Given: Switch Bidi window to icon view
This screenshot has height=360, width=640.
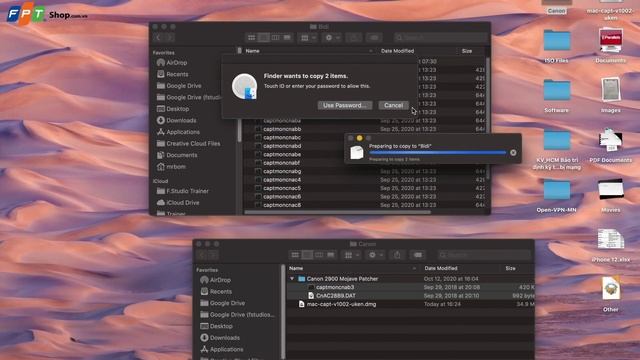Looking at the screenshot, I should [251, 38].
